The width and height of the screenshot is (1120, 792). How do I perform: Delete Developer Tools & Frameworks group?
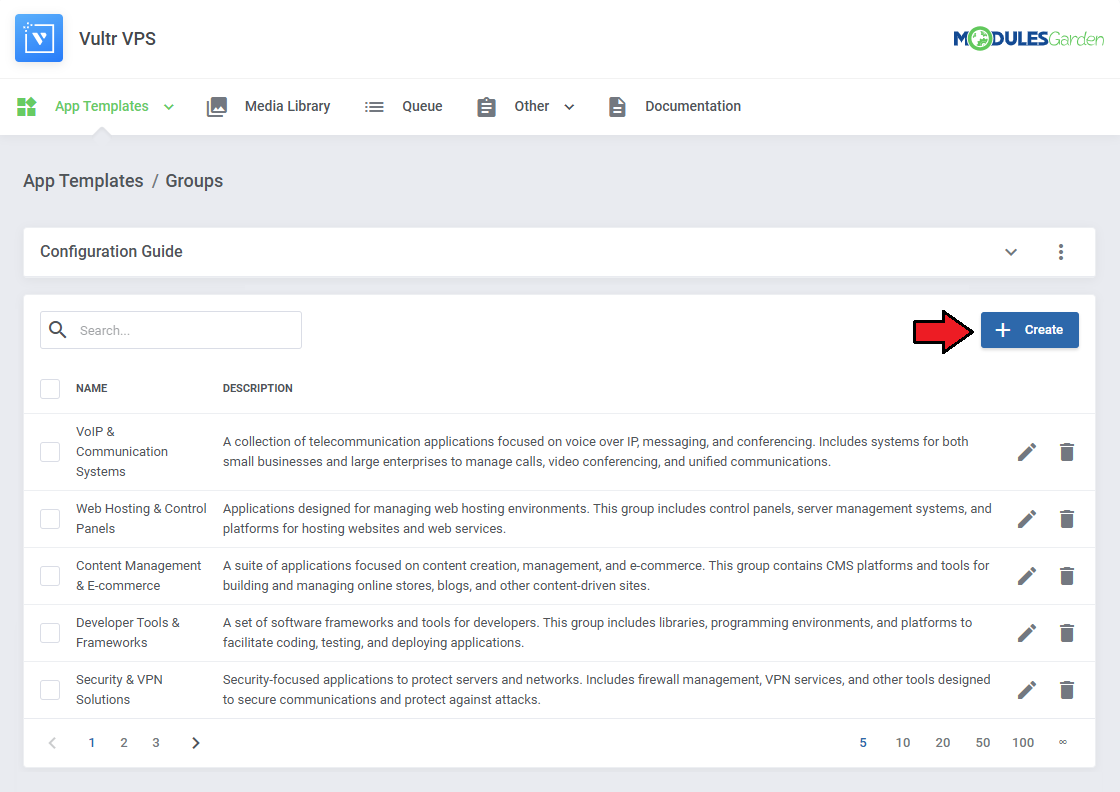tap(1066, 633)
